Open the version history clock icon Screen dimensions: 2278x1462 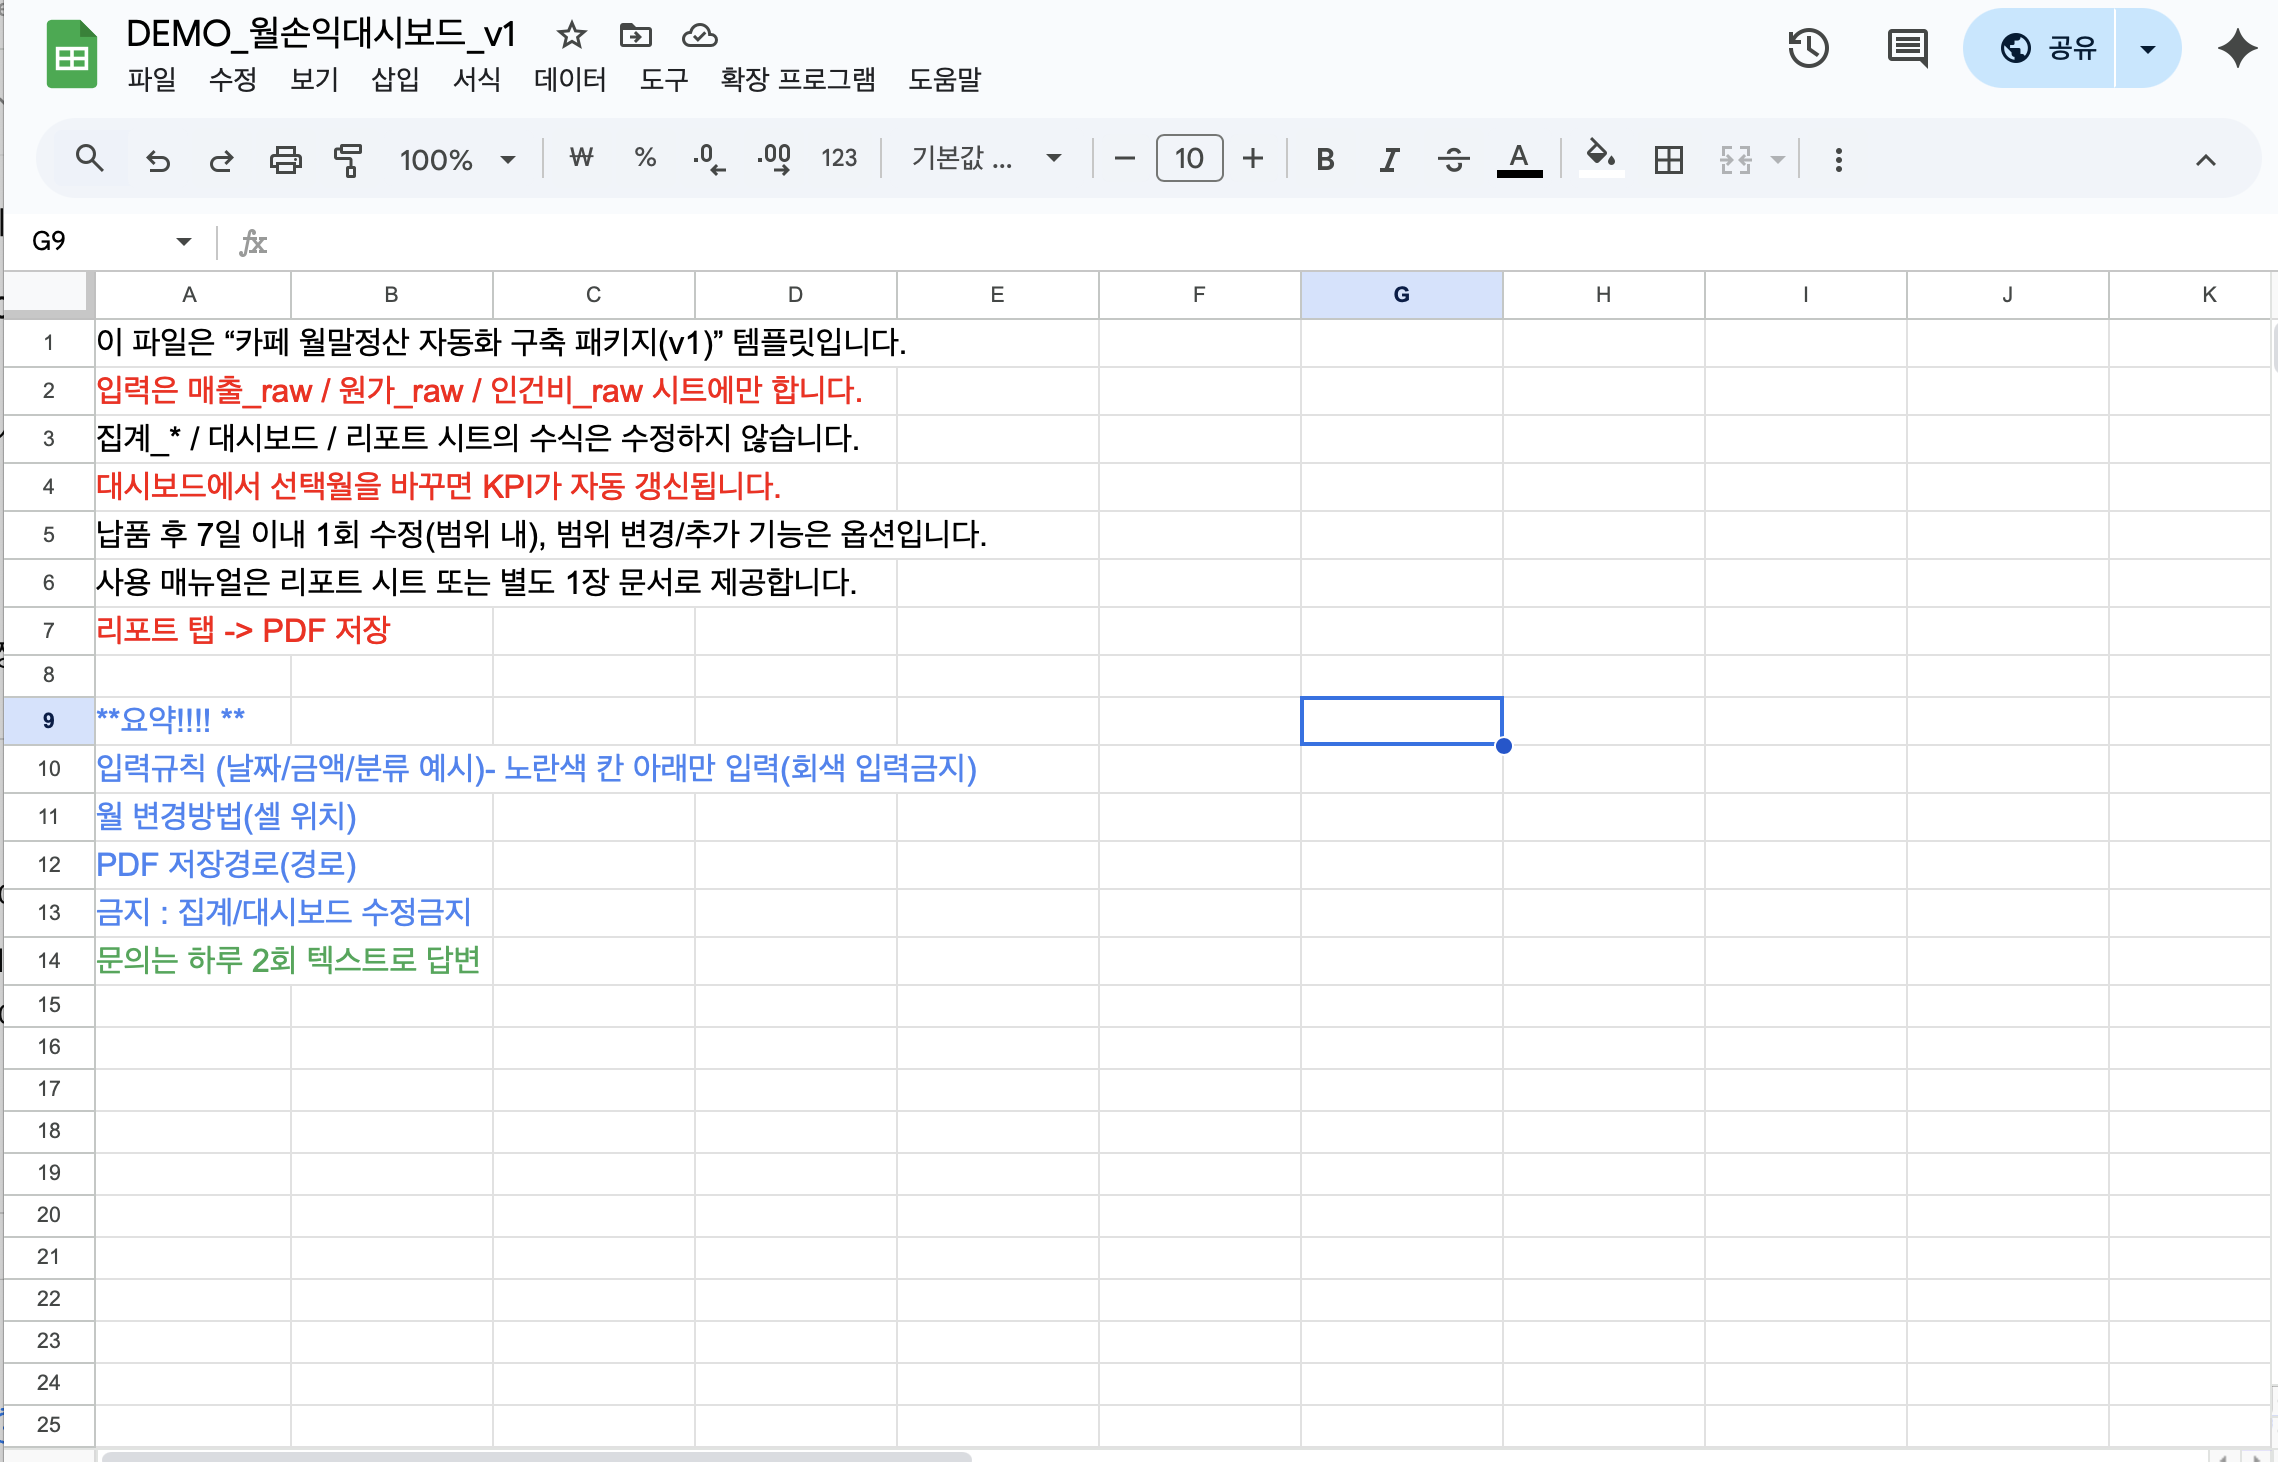point(1808,48)
